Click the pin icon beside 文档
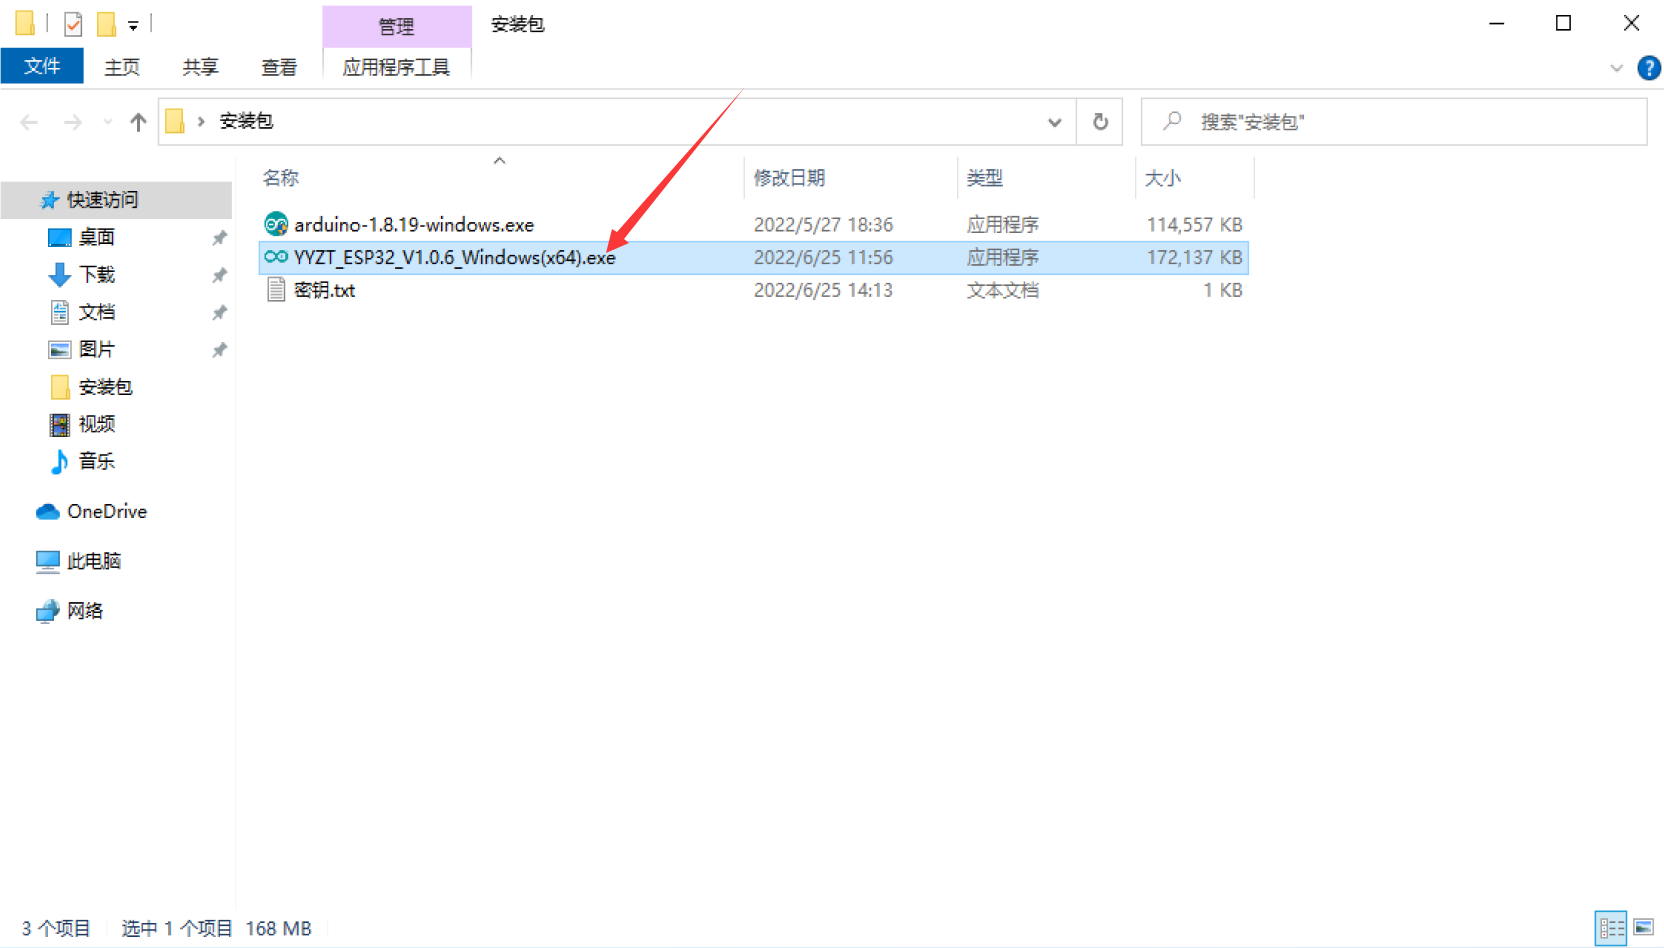This screenshot has height=948, width=1664. click(219, 313)
